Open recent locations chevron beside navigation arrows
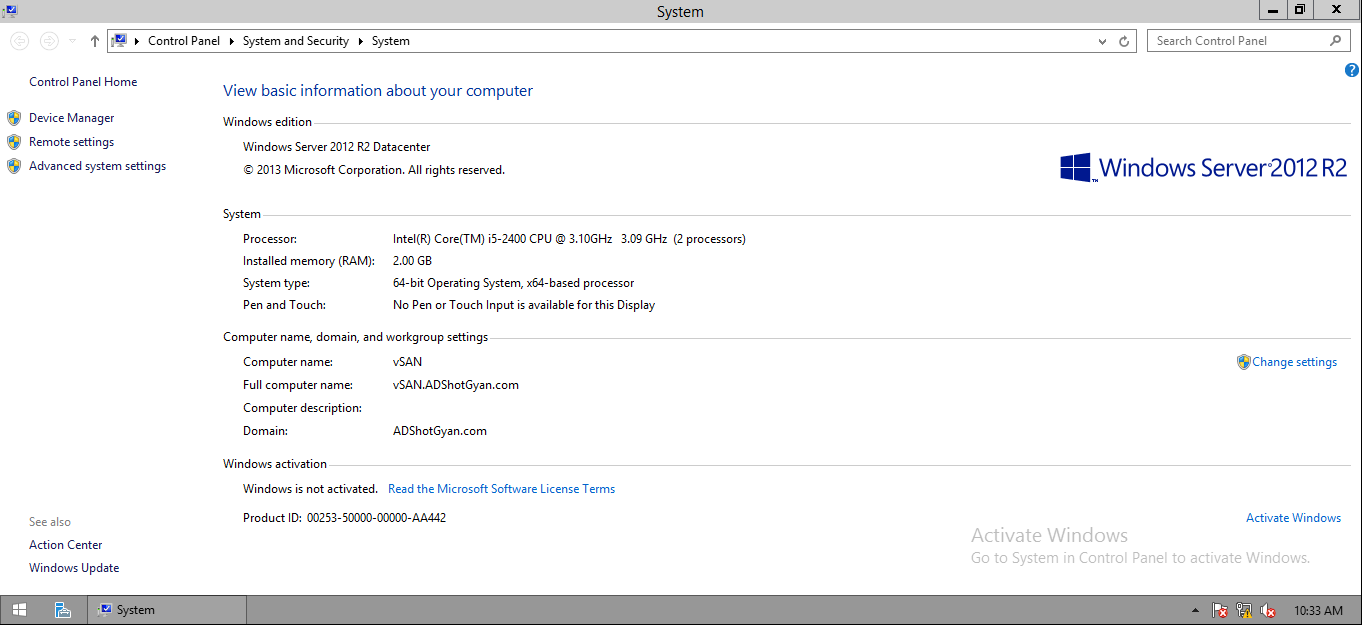Image resolution: width=1362 pixels, height=625 pixels. pyautogui.click(x=70, y=41)
